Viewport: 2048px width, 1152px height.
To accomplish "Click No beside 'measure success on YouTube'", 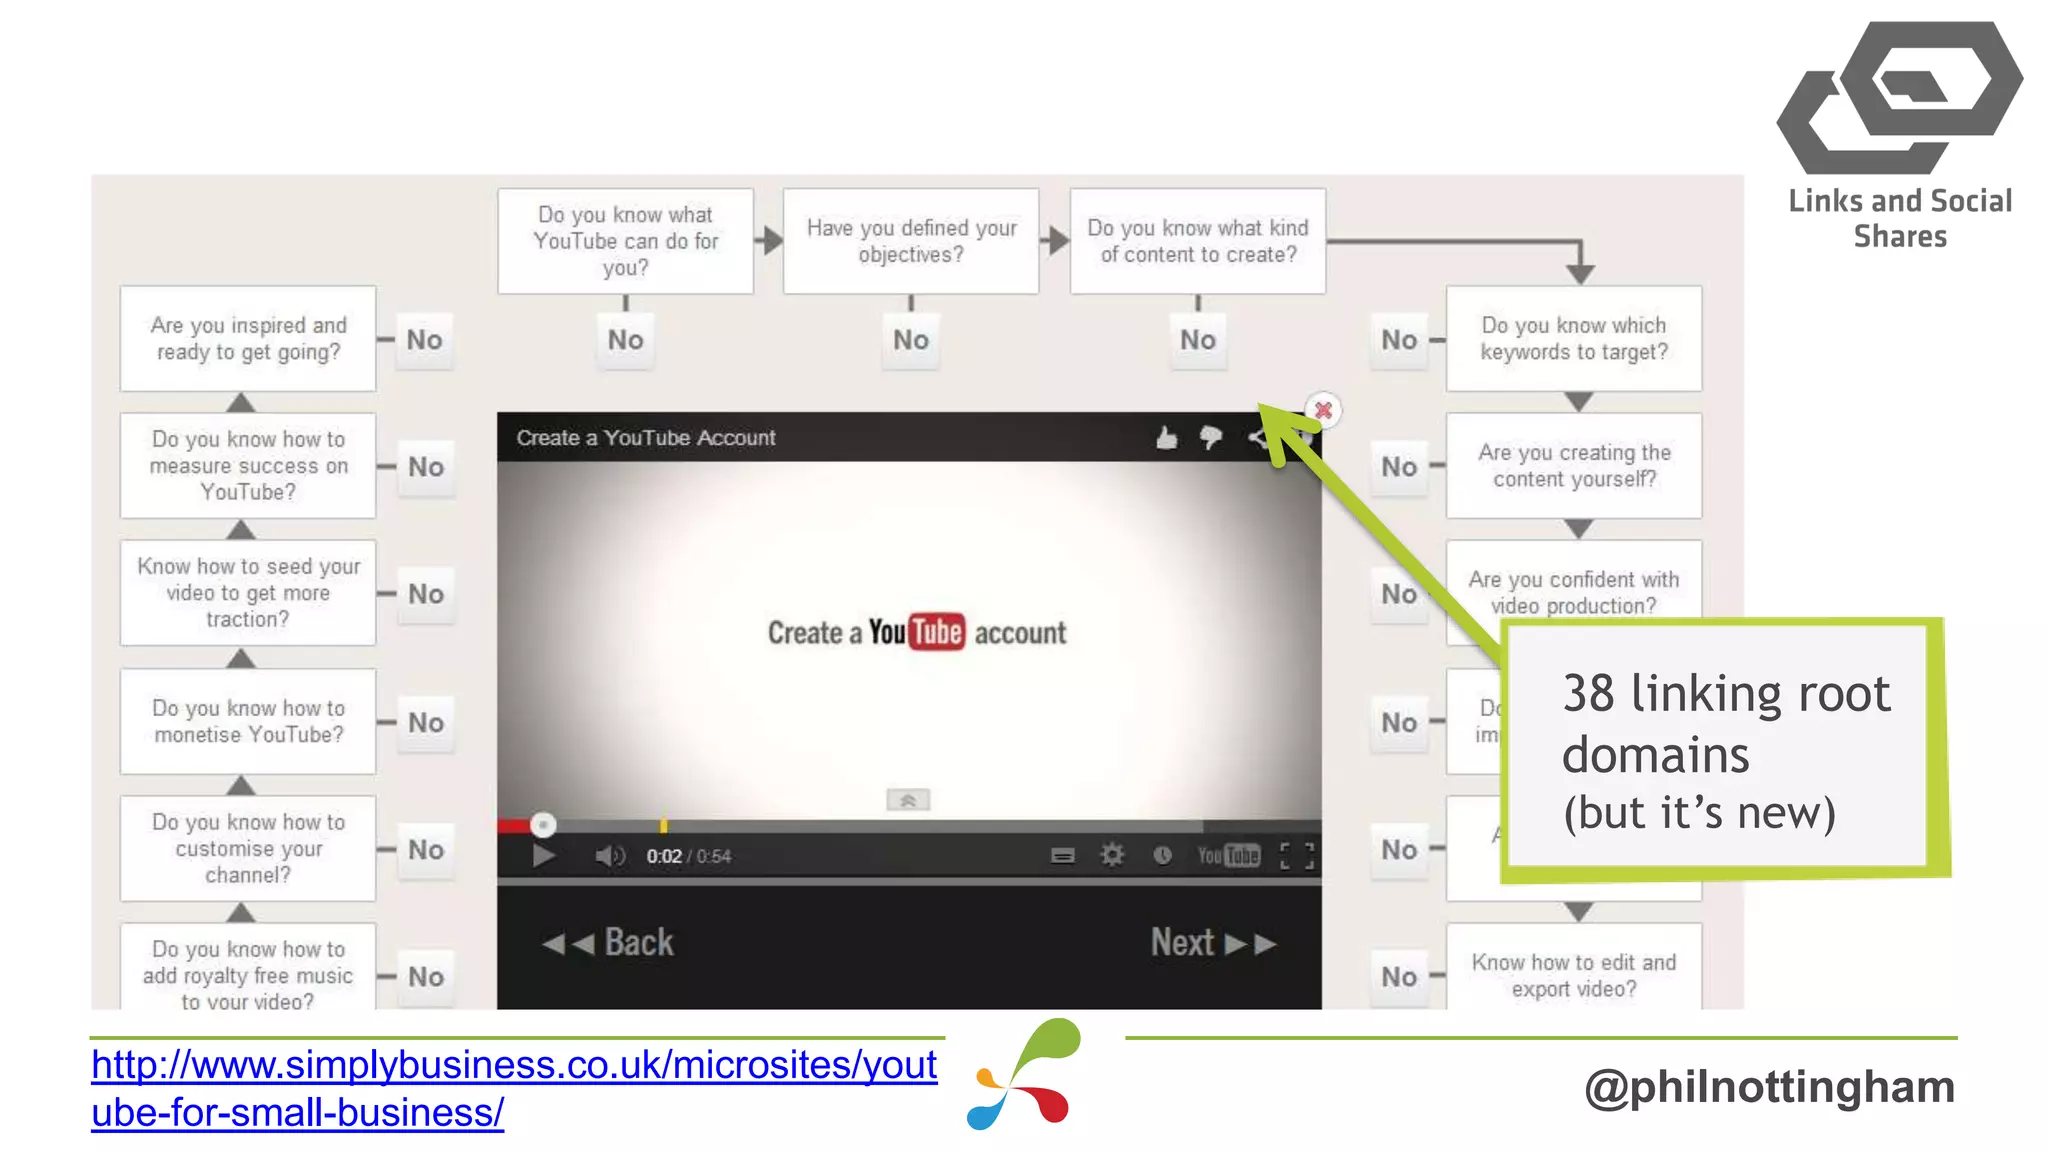I will click(426, 467).
